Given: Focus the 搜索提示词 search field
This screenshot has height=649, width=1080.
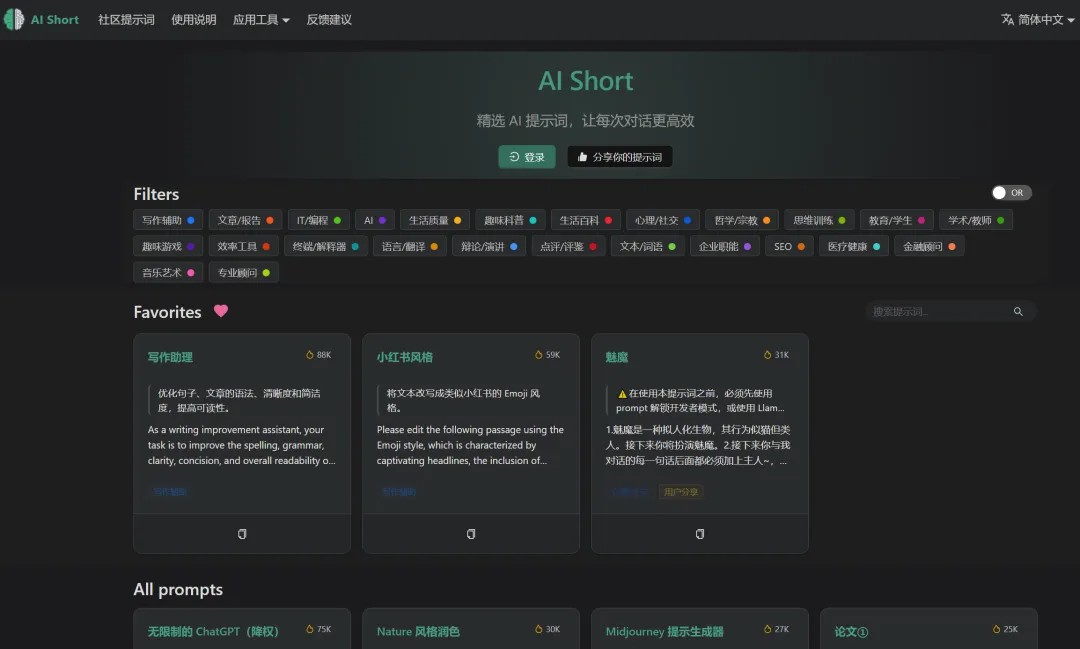Looking at the screenshot, I should (x=951, y=311).
